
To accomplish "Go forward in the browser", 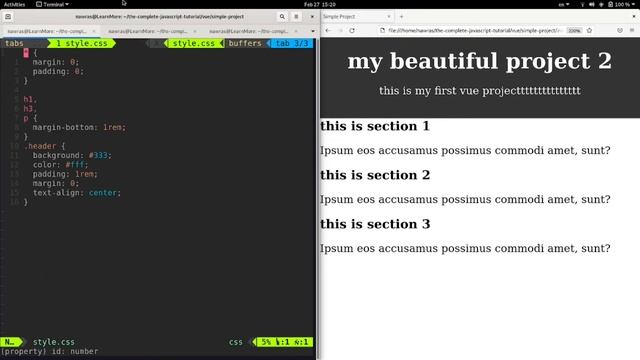I will [x=340, y=31].
